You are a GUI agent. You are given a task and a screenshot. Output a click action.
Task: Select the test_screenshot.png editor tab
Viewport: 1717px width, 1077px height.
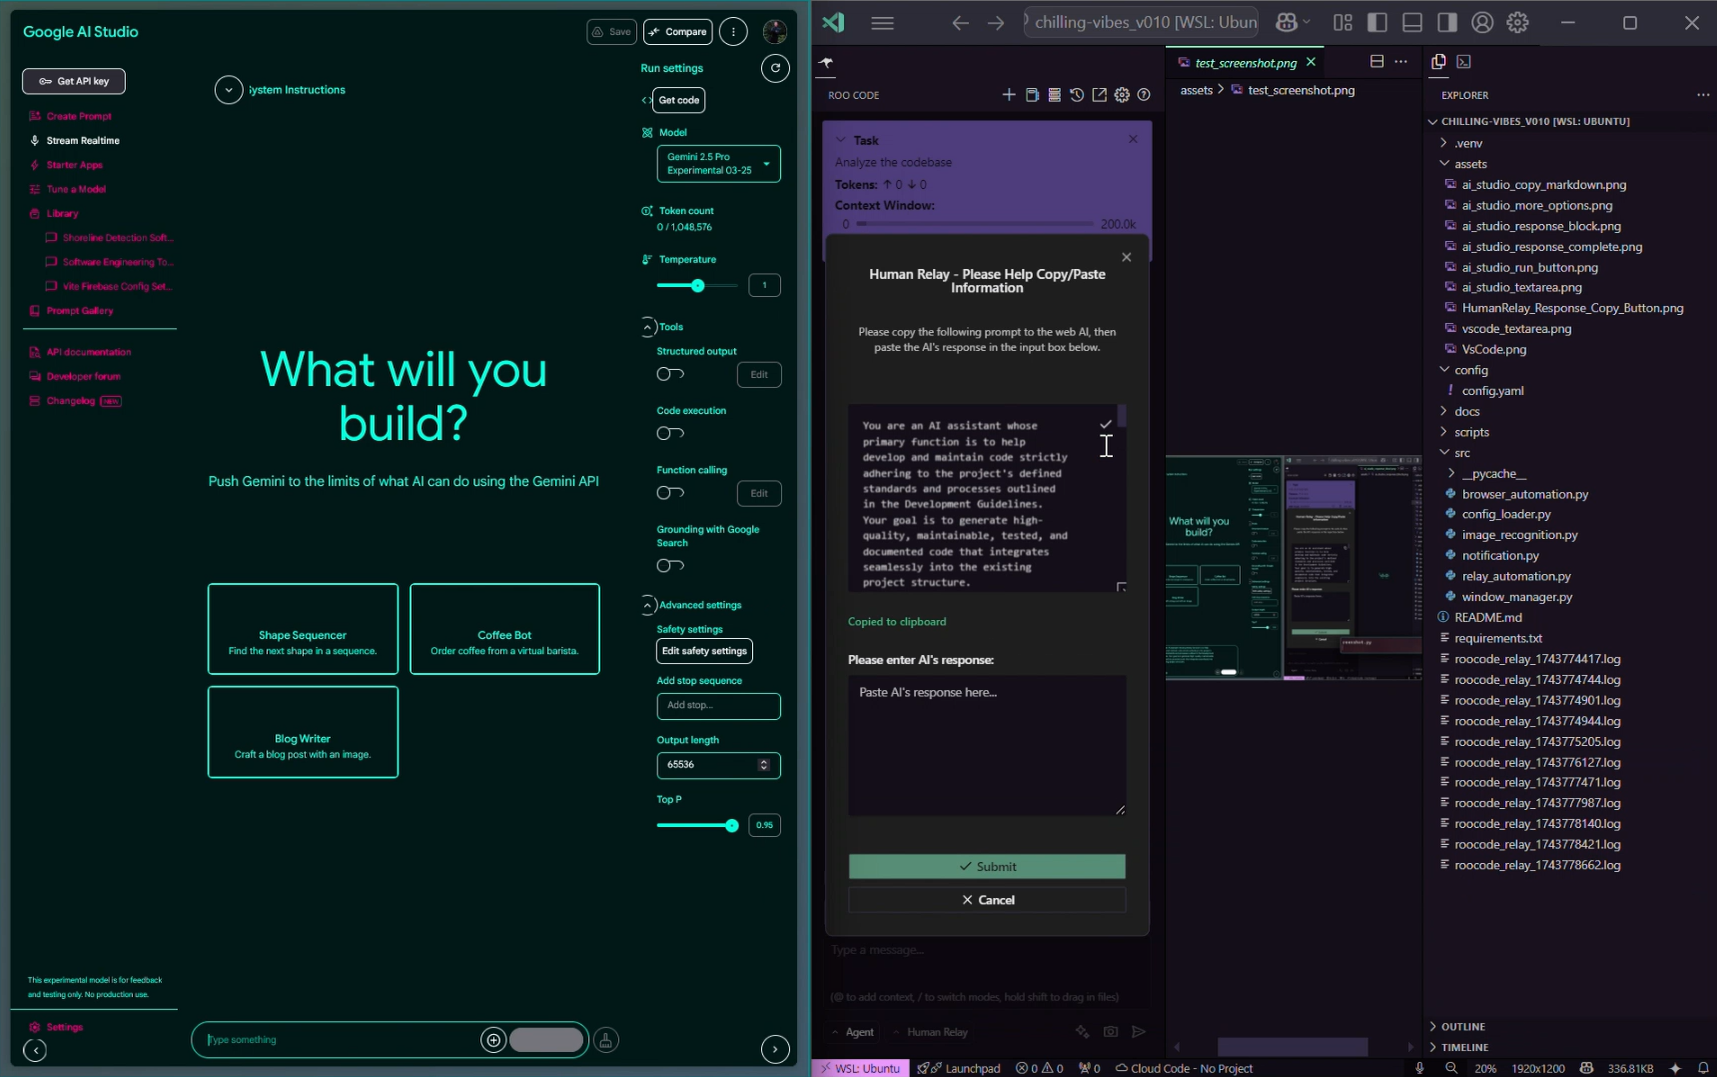coord(1245,62)
